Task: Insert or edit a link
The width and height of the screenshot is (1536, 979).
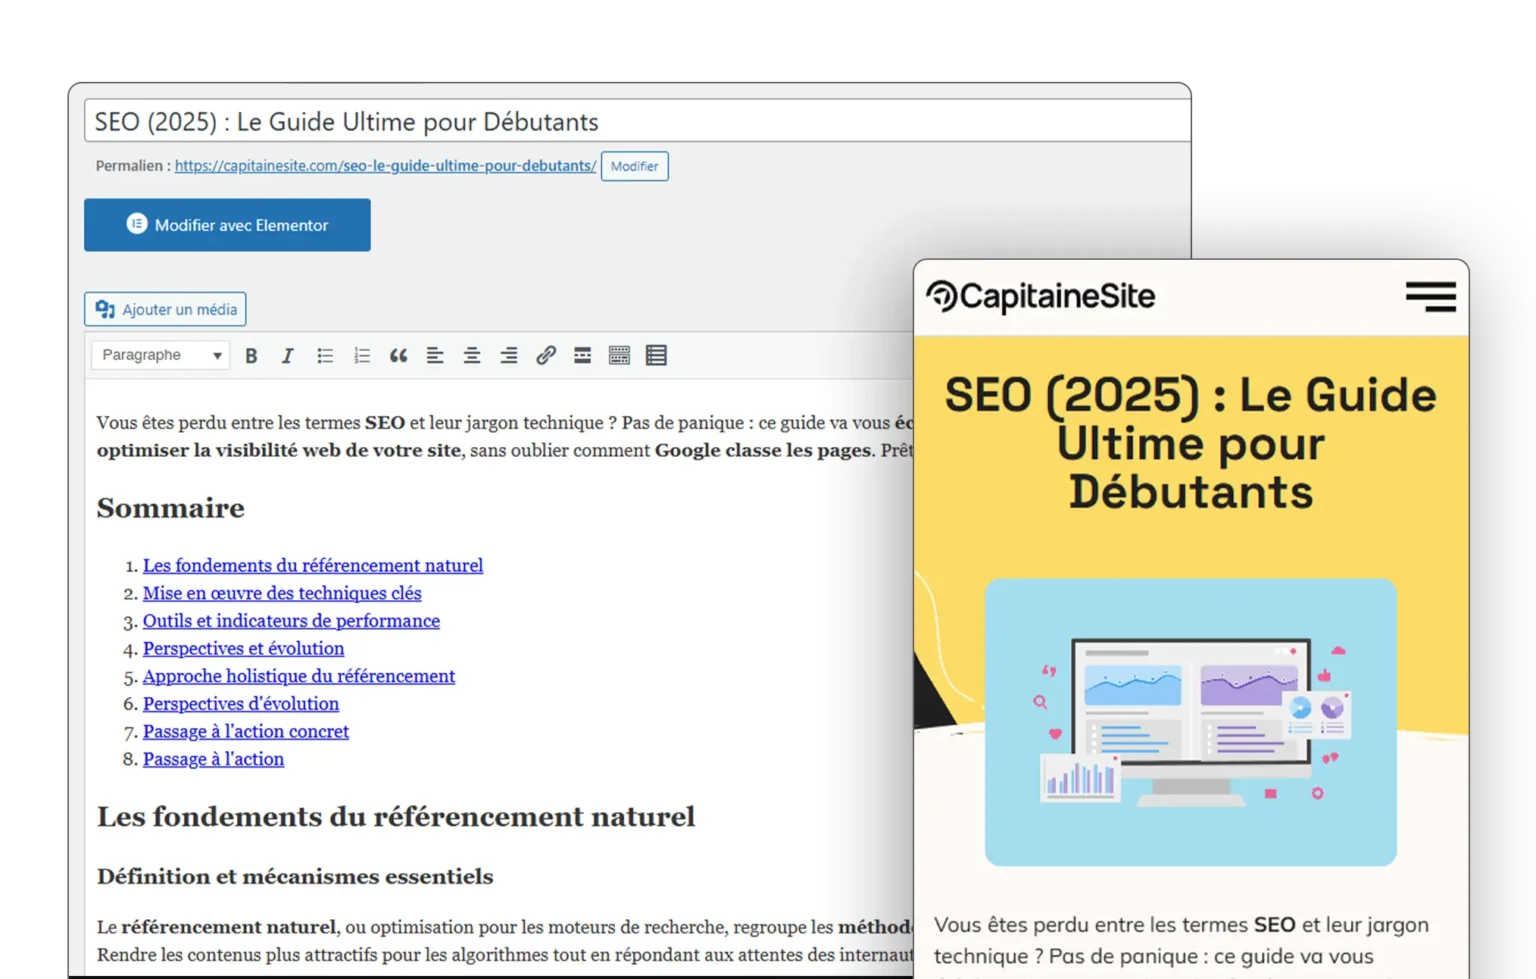Action: (x=546, y=356)
